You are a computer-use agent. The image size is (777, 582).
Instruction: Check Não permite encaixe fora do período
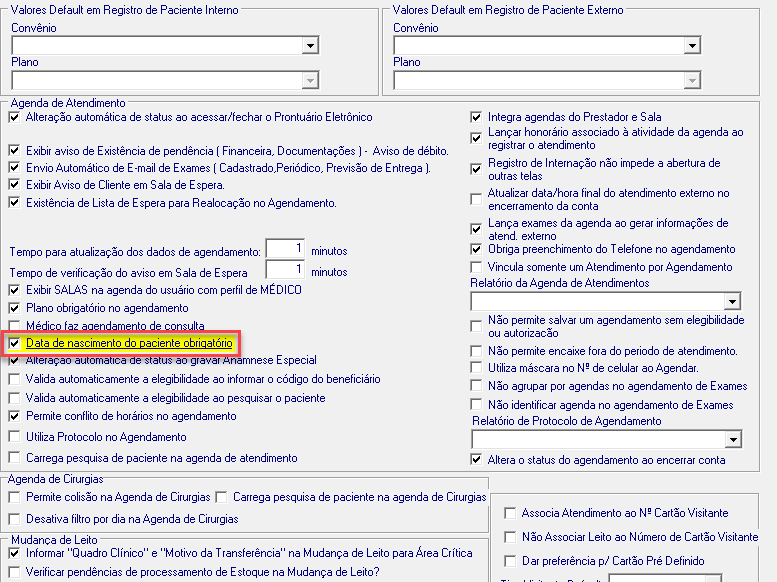(x=476, y=351)
